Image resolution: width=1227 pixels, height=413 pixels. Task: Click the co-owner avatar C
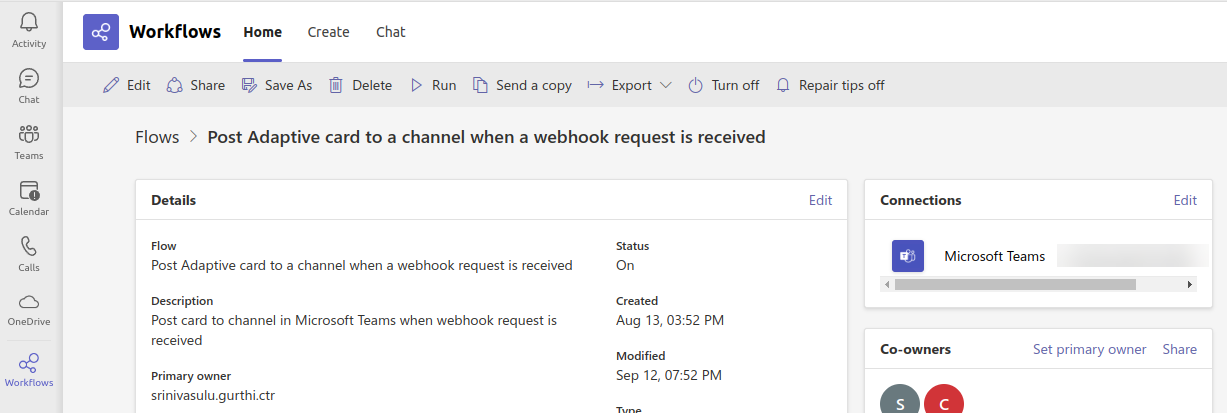click(944, 399)
